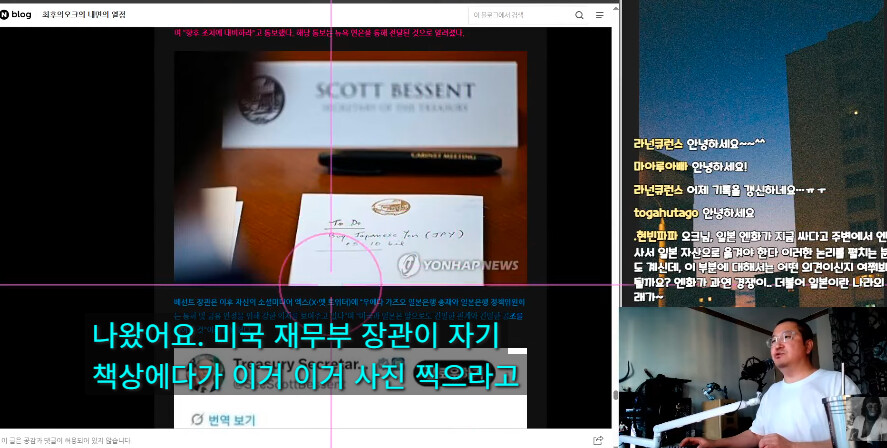Click chat message from 마아루아빠
887x448 pixels.
[x=690, y=167]
